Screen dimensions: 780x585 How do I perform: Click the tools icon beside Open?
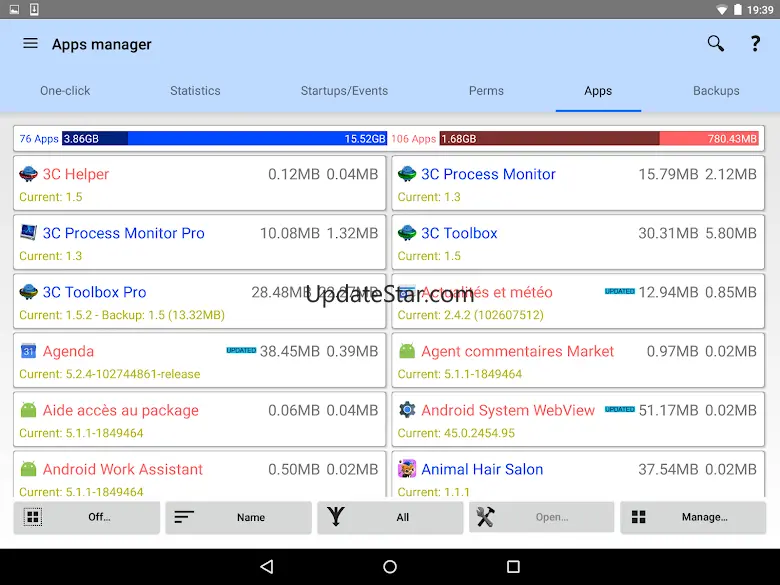[x=486, y=517]
